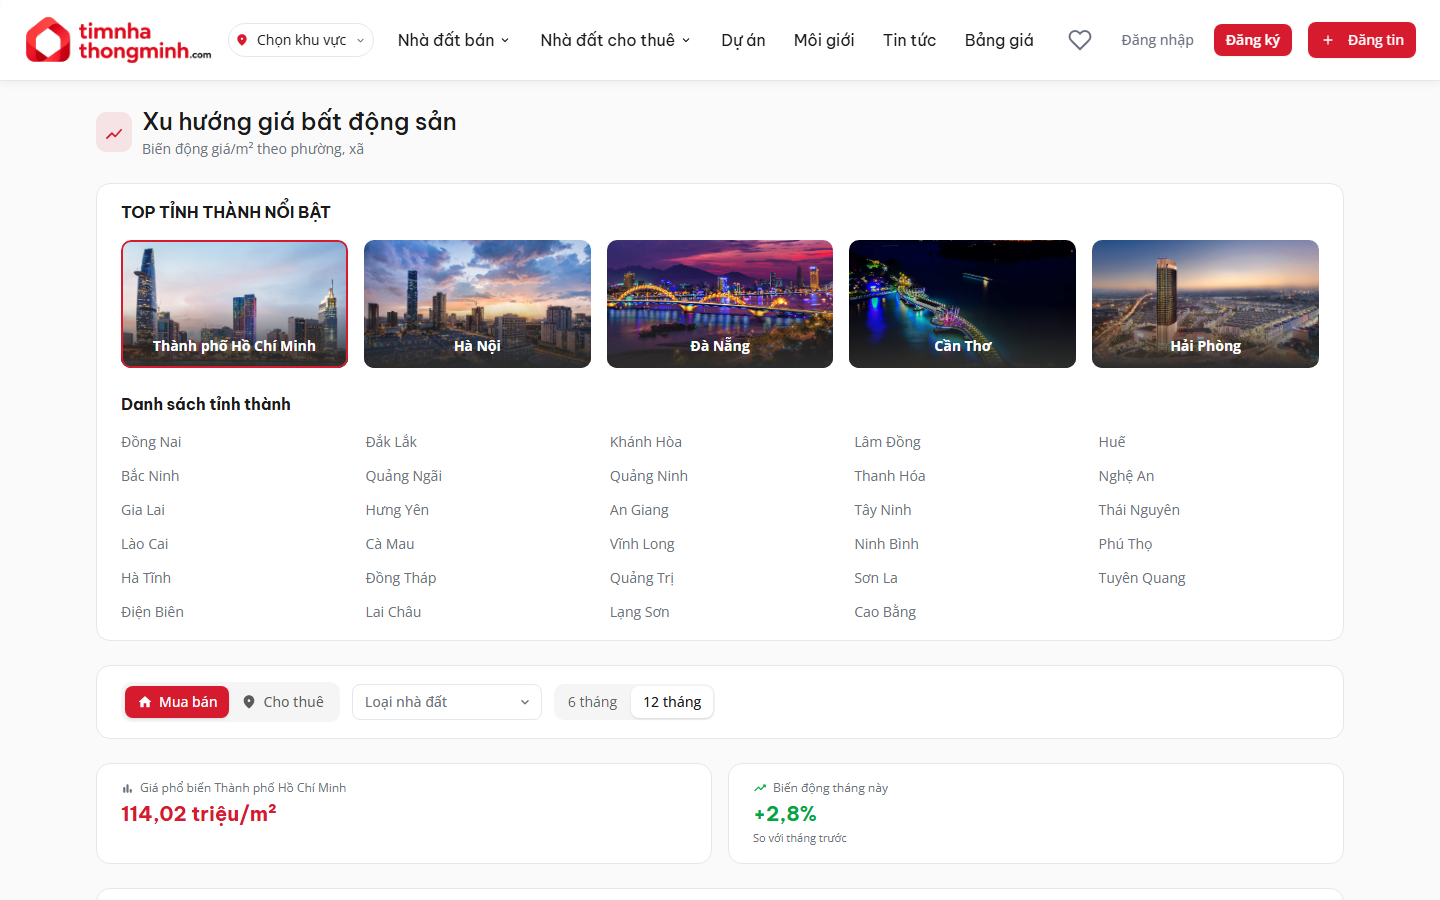Click the green trend icon beside monthly change
Viewport: 1440px width, 900px height.
760,788
